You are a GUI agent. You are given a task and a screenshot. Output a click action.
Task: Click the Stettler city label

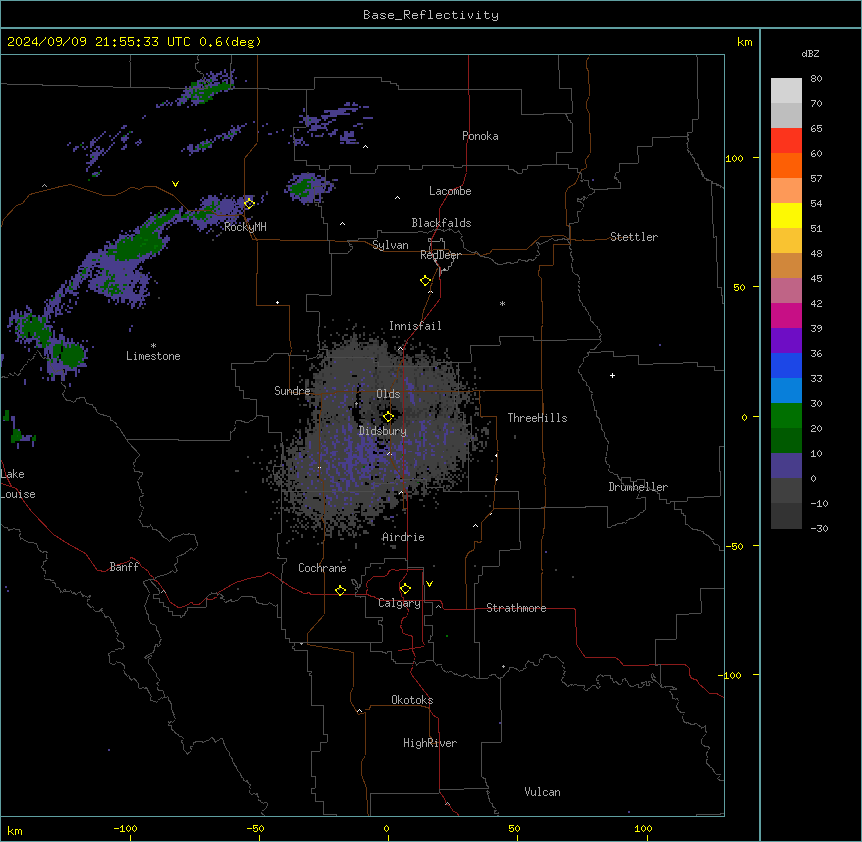click(634, 237)
